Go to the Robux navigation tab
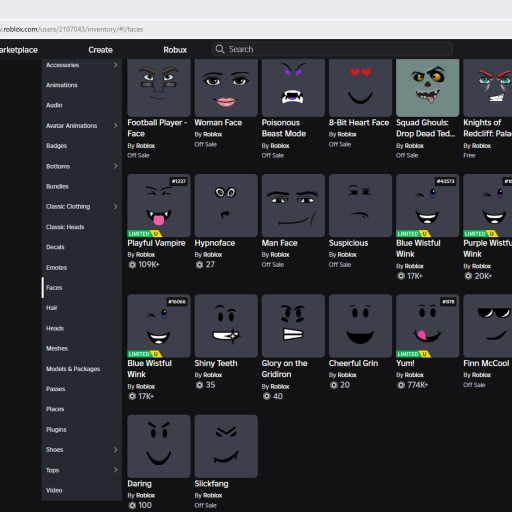The image size is (512, 512). [x=175, y=50]
